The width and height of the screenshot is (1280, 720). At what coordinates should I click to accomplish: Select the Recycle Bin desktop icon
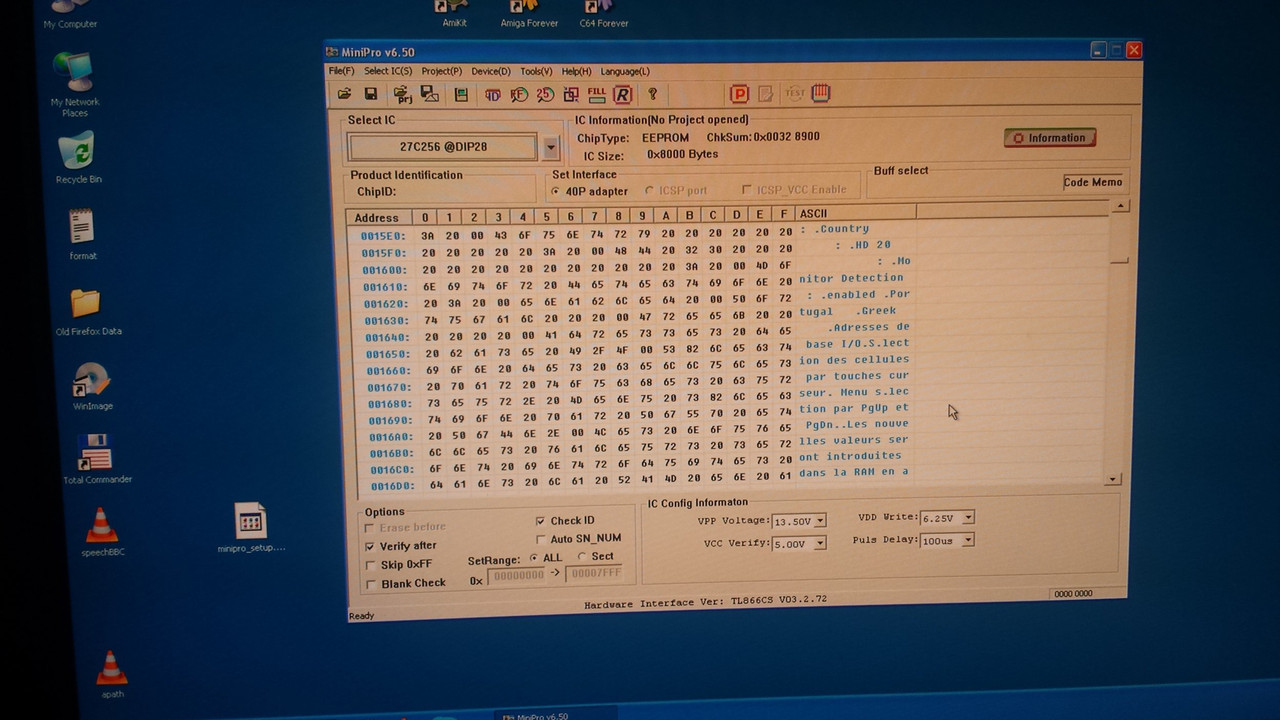79,158
